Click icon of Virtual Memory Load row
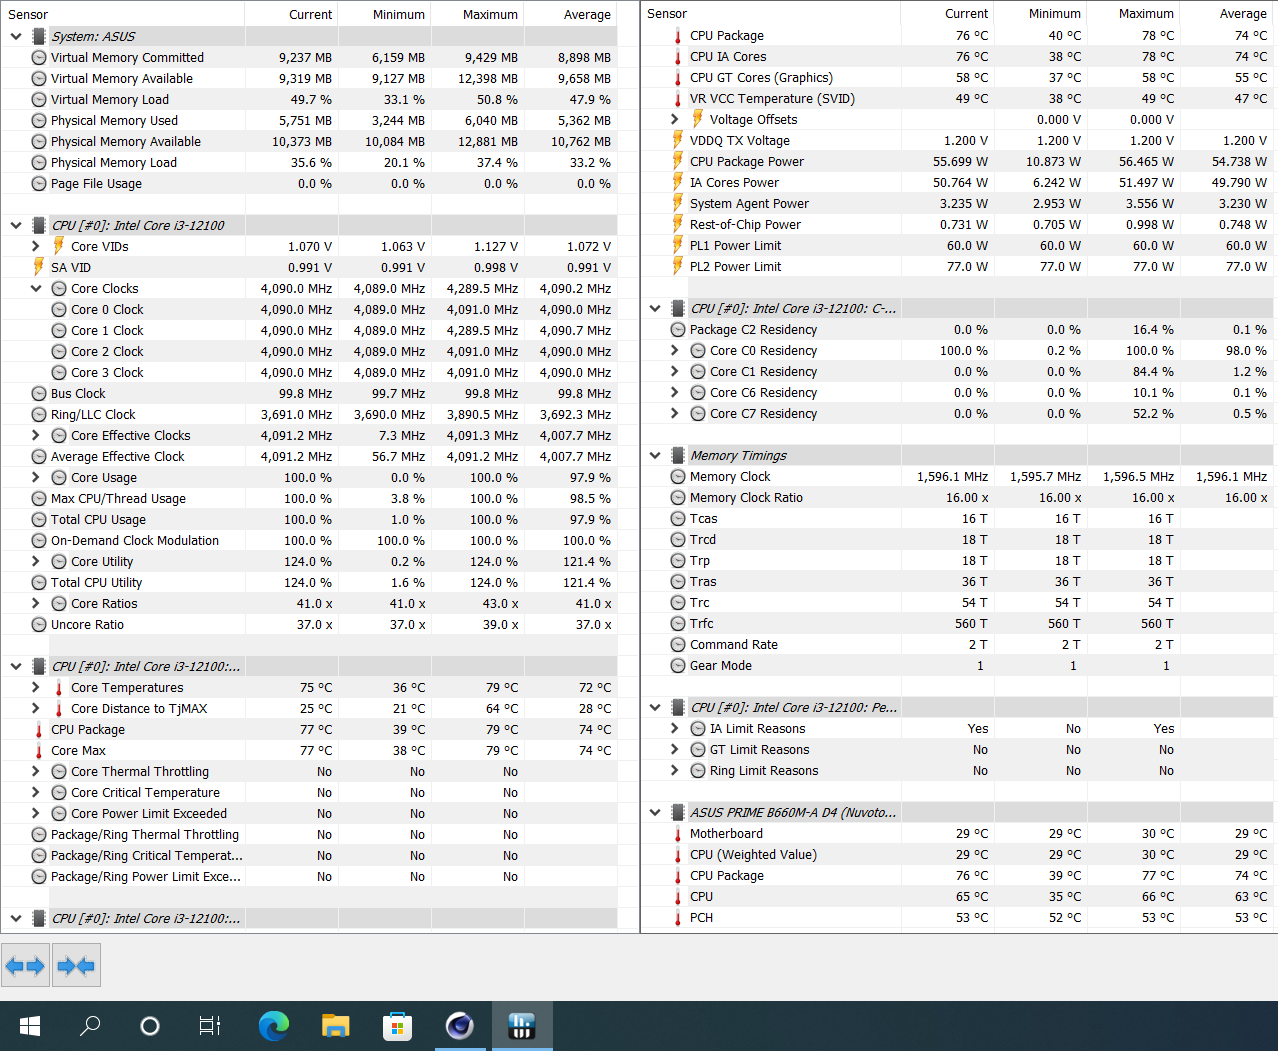Image resolution: width=1278 pixels, height=1051 pixels. pos(39,99)
